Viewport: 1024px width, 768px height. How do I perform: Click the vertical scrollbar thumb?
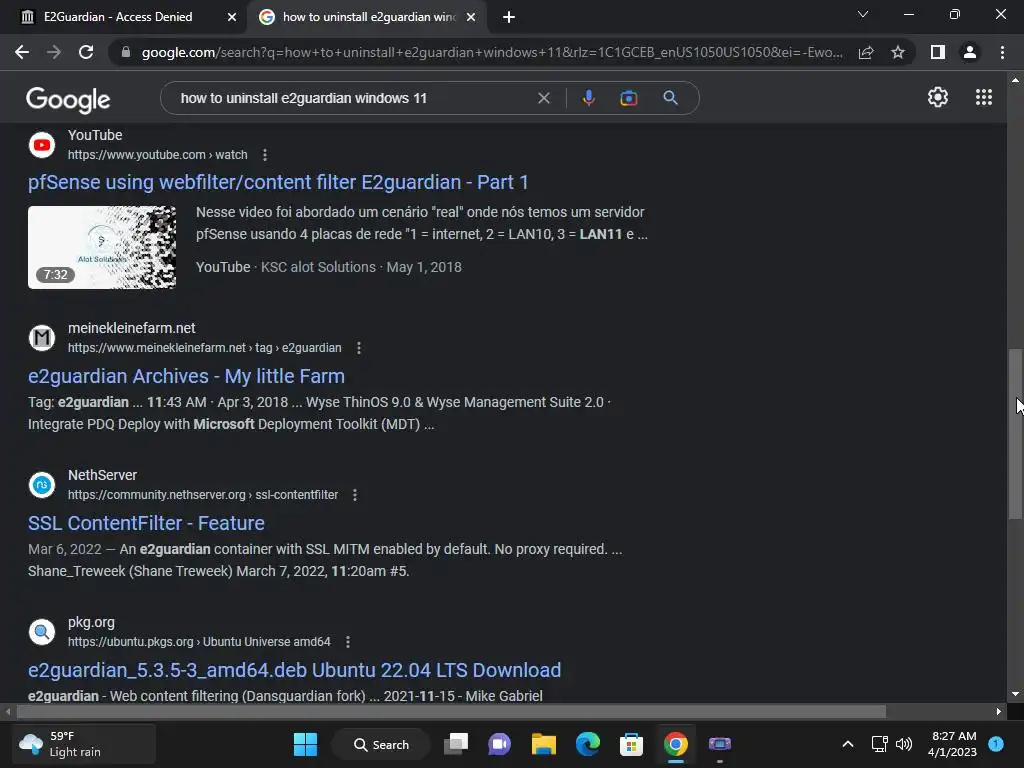[x=1015, y=434]
